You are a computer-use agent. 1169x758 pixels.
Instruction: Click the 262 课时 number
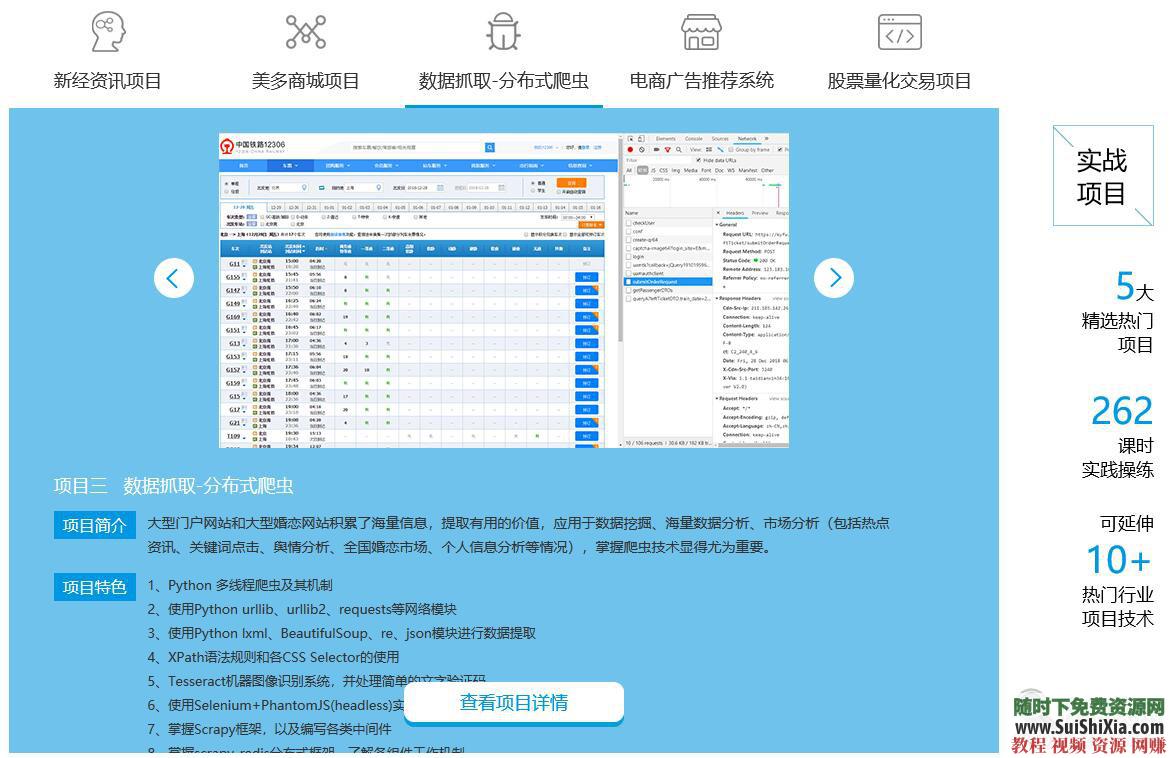click(1122, 411)
